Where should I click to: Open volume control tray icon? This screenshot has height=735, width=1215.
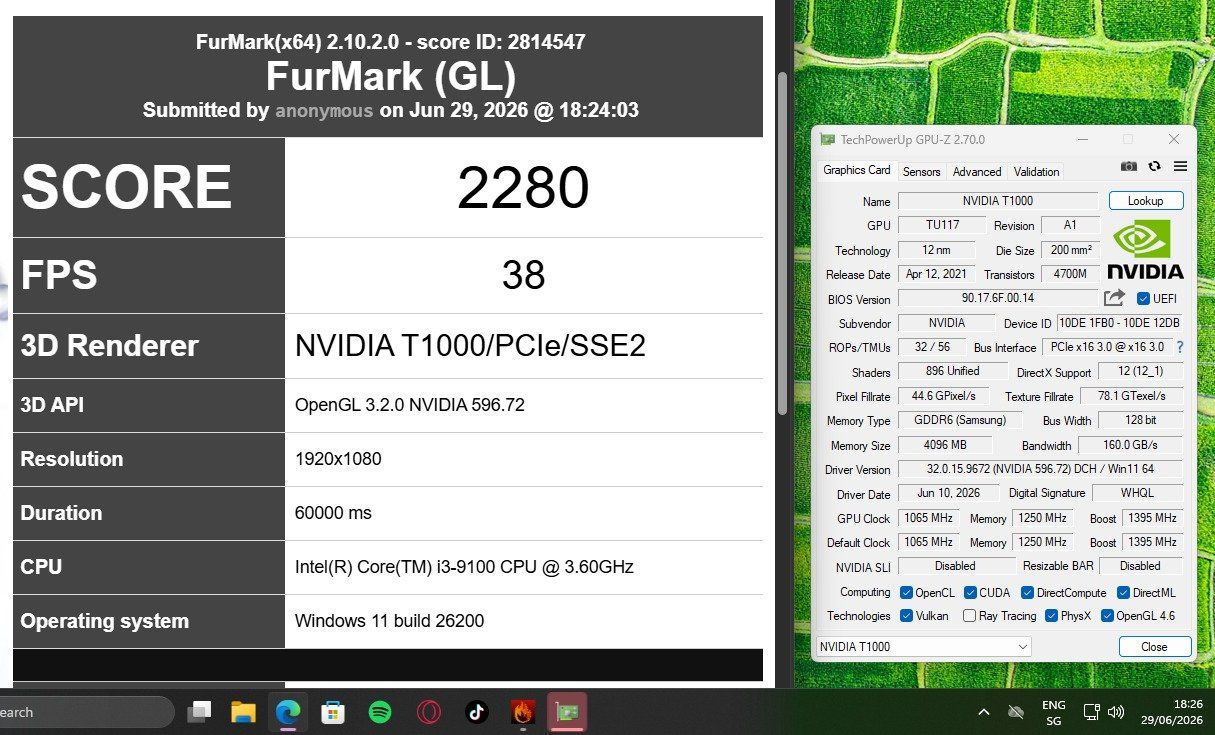[x=1116, y=712]
